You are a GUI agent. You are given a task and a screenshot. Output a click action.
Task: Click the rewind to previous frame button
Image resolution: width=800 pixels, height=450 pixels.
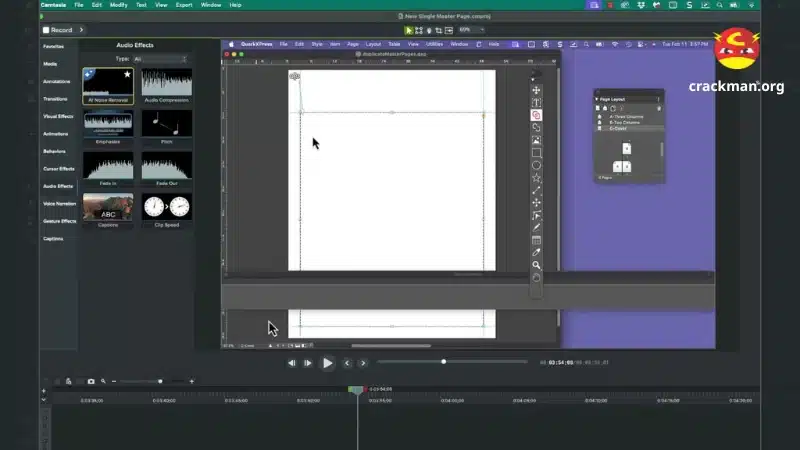point(292,363)
